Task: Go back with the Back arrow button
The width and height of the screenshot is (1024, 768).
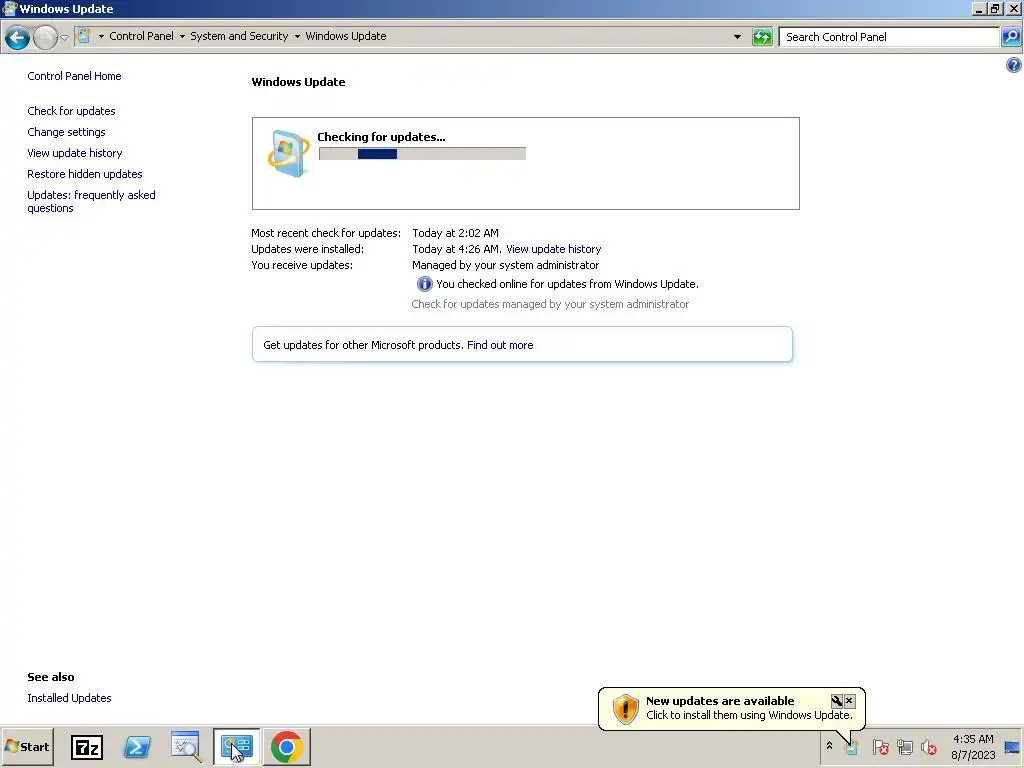Action: (x=18, y=37)
